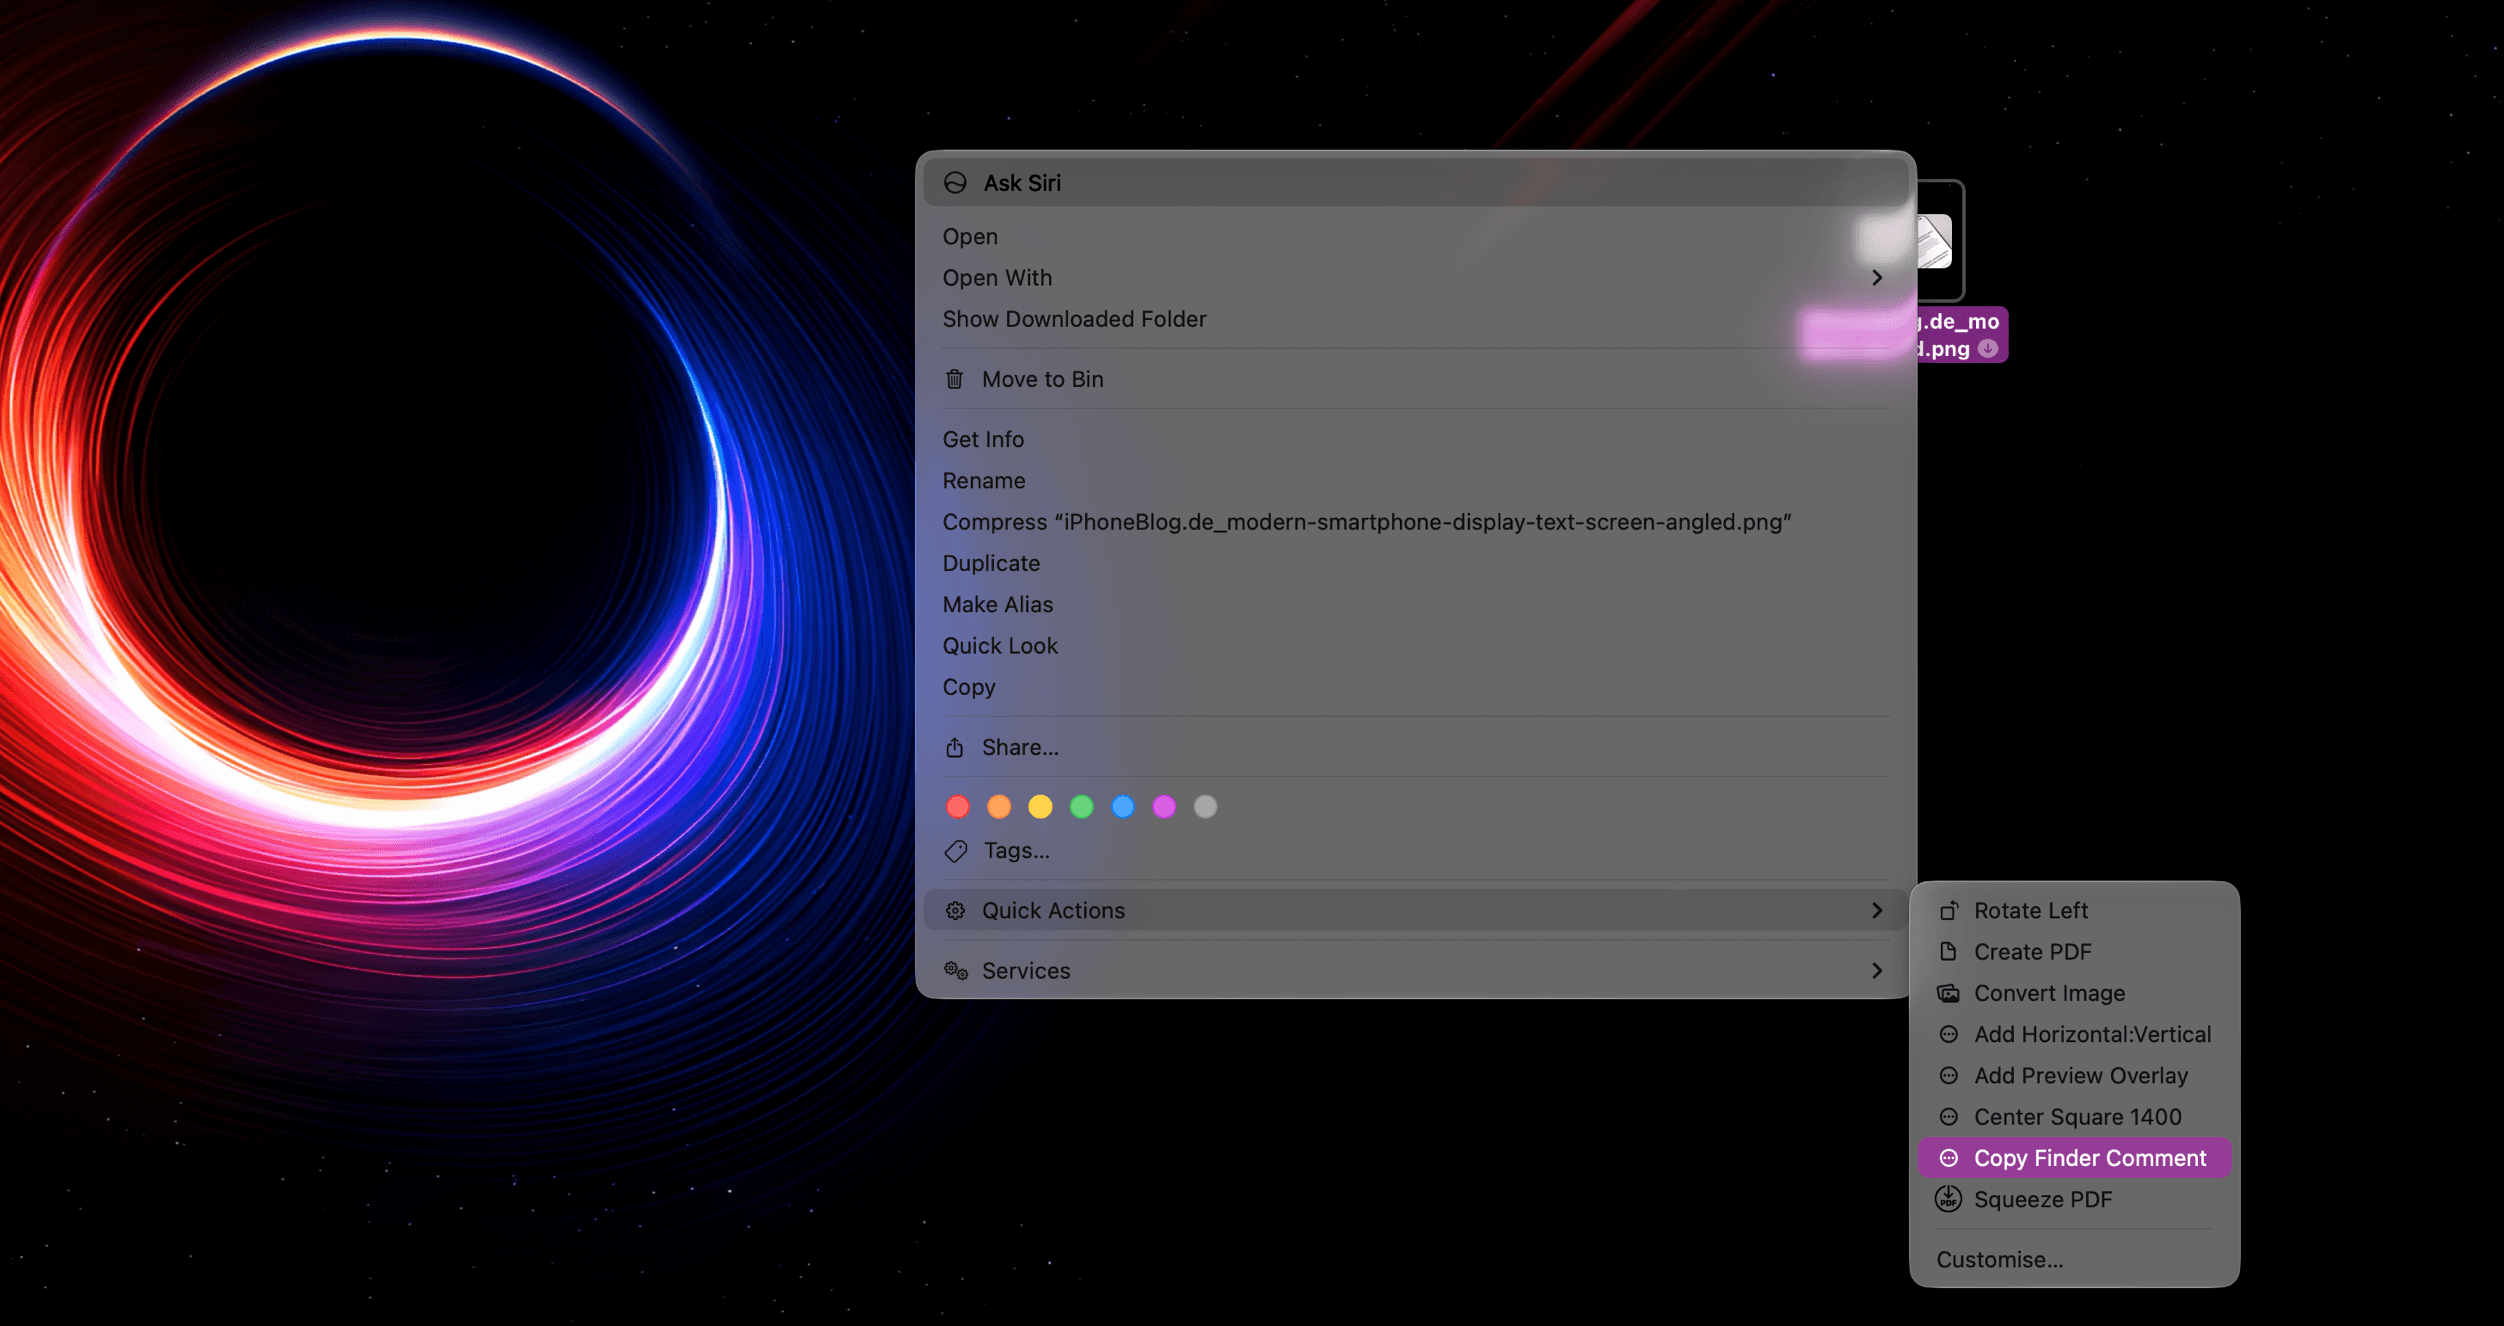Expand the Services submenu arrow

(x=1877, y=971)
